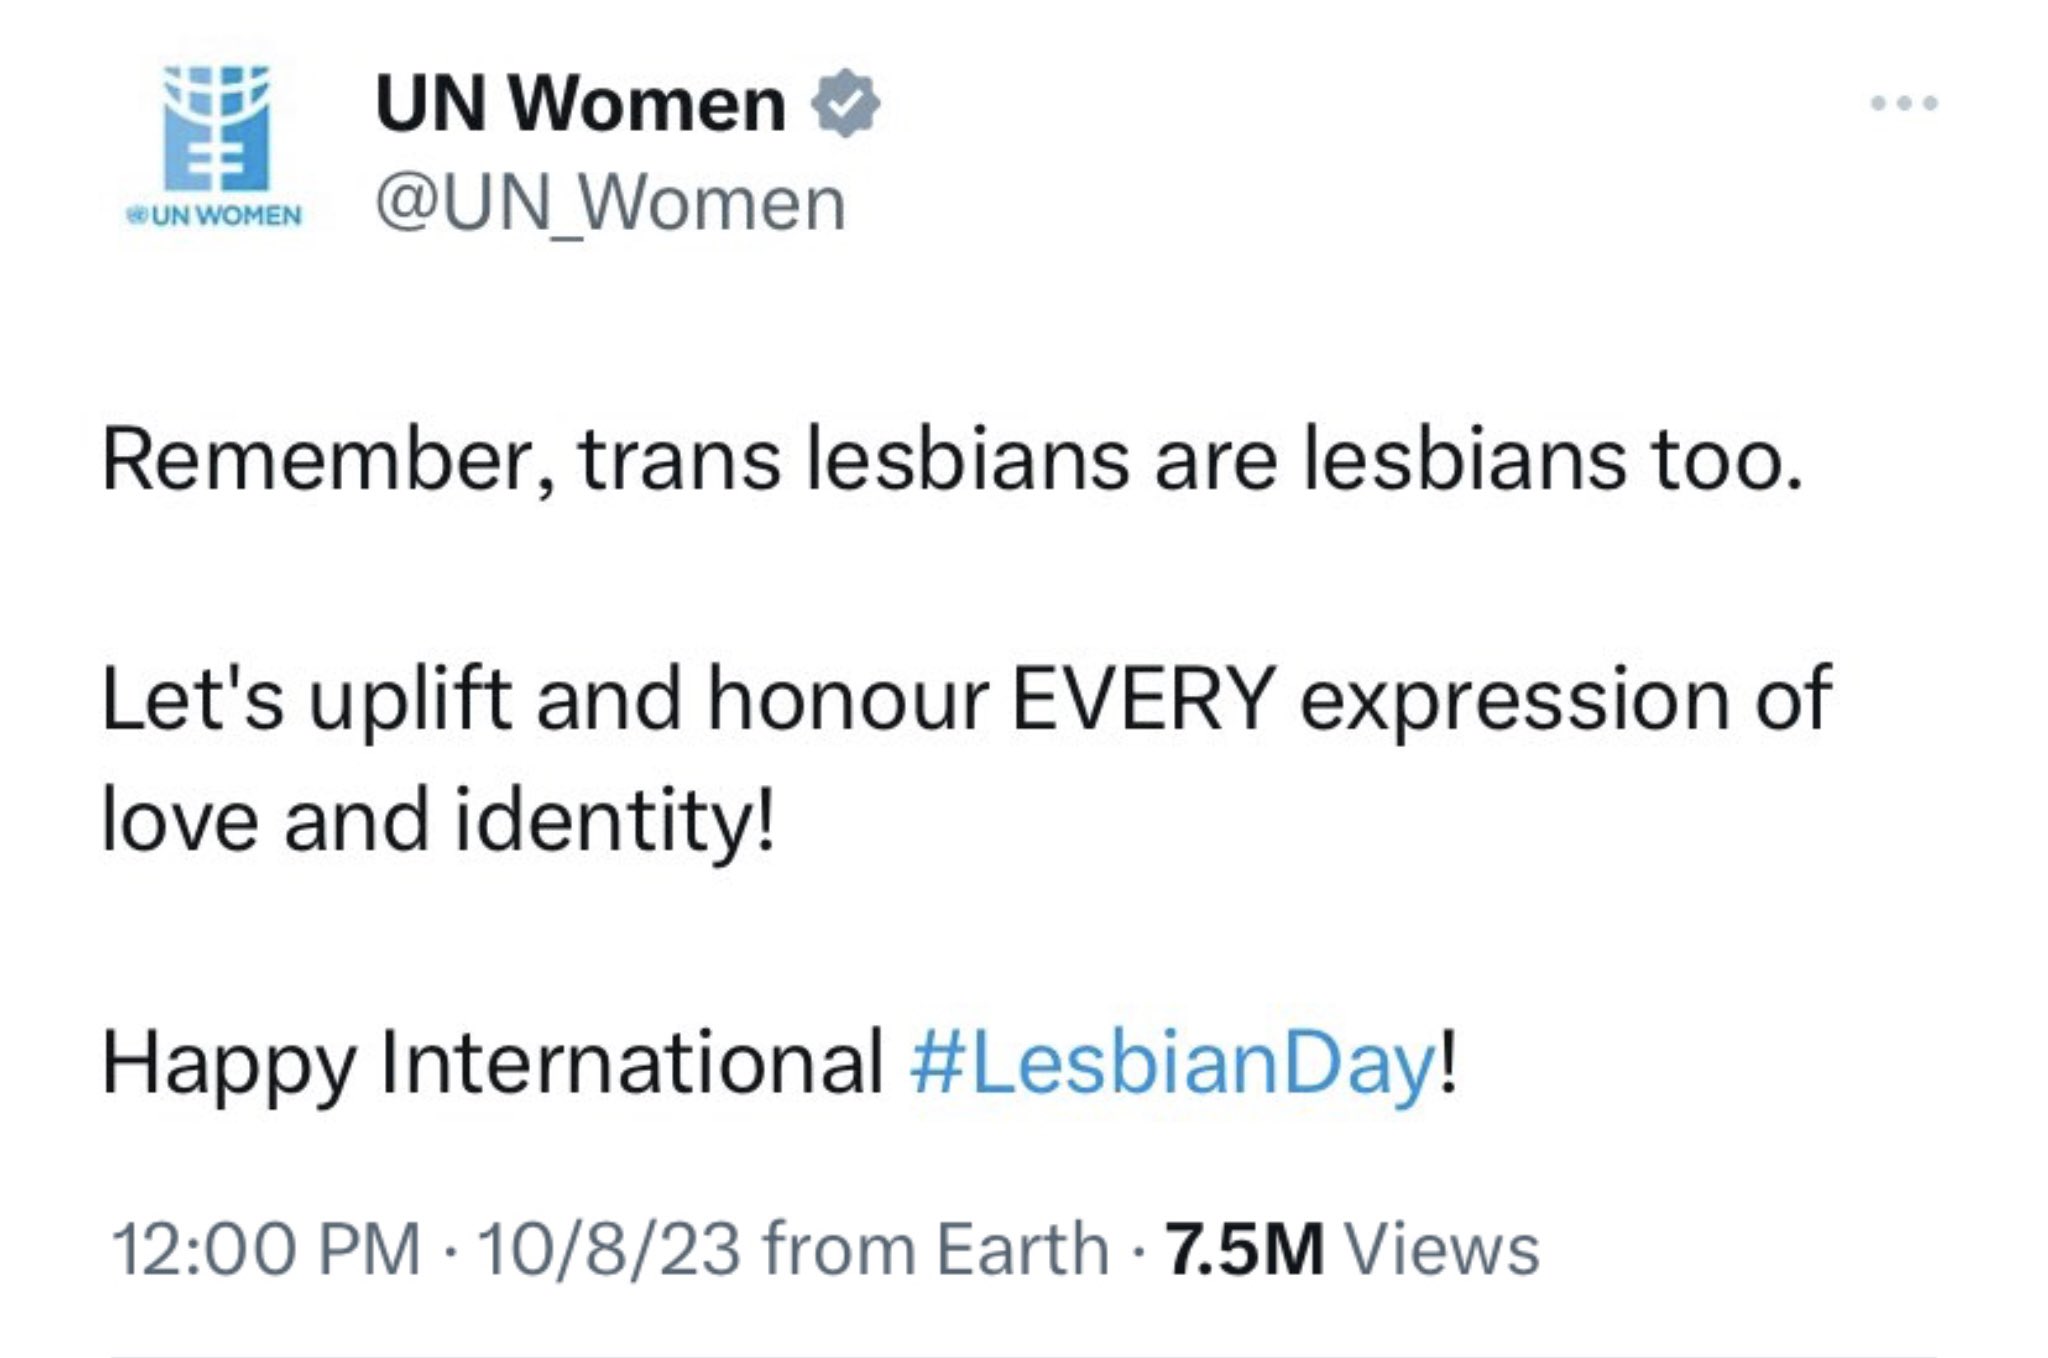Image resolution: width=2048 pixels, height=1358 pixels.
Task: Click the "Views" label
Action: pyautogui.click(x=1440, y=1249)
